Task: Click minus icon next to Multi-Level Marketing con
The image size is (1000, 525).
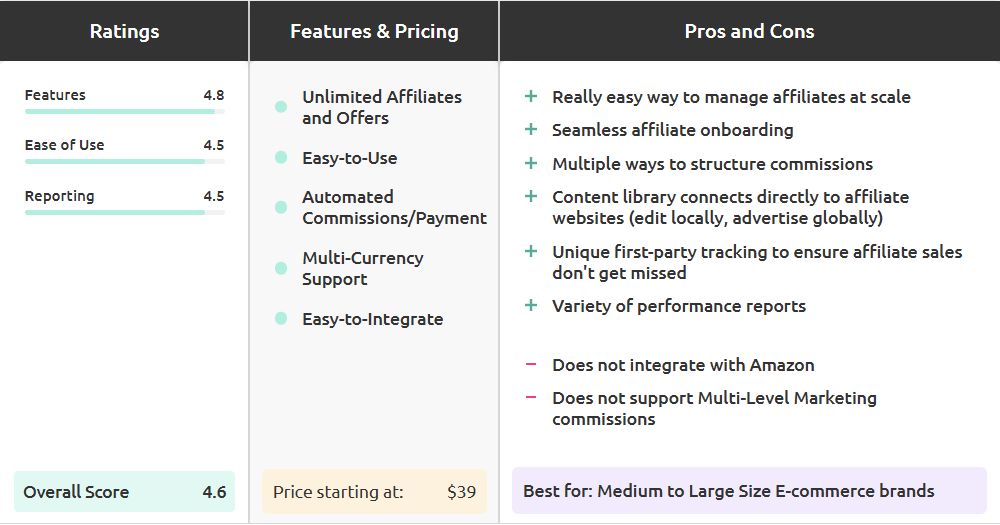Action: point(531,398)
